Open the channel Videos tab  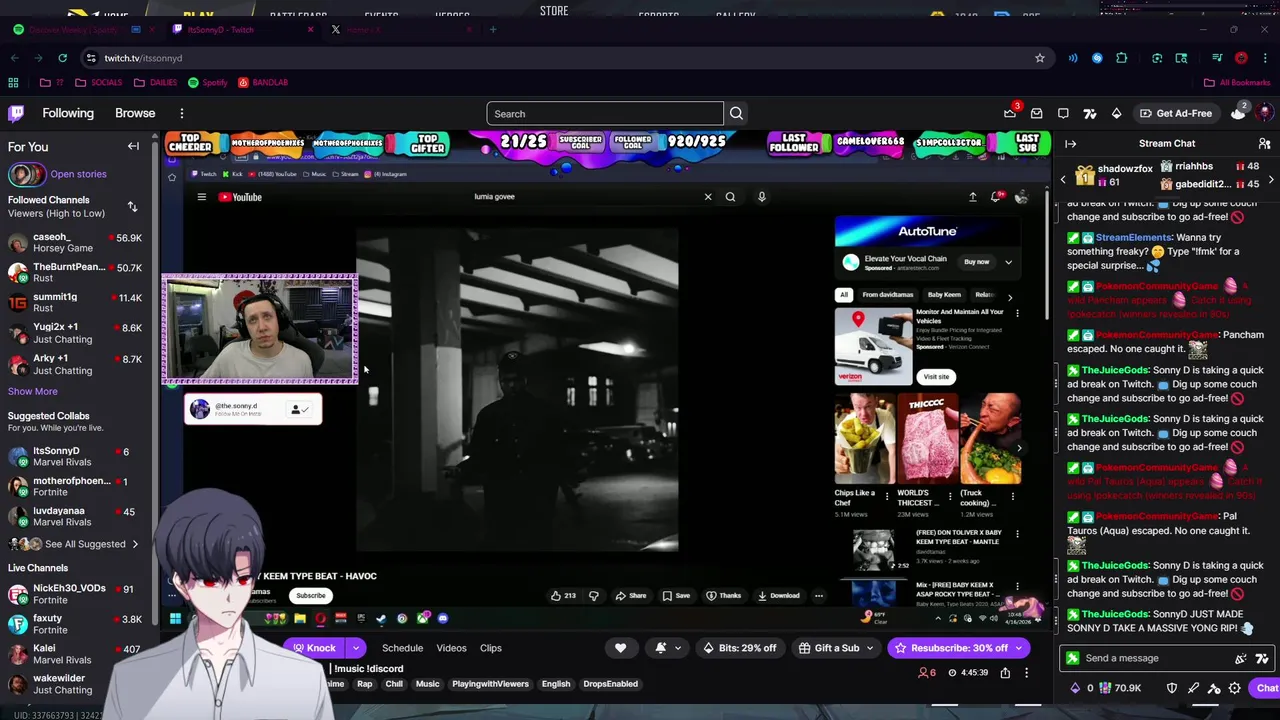451,648
